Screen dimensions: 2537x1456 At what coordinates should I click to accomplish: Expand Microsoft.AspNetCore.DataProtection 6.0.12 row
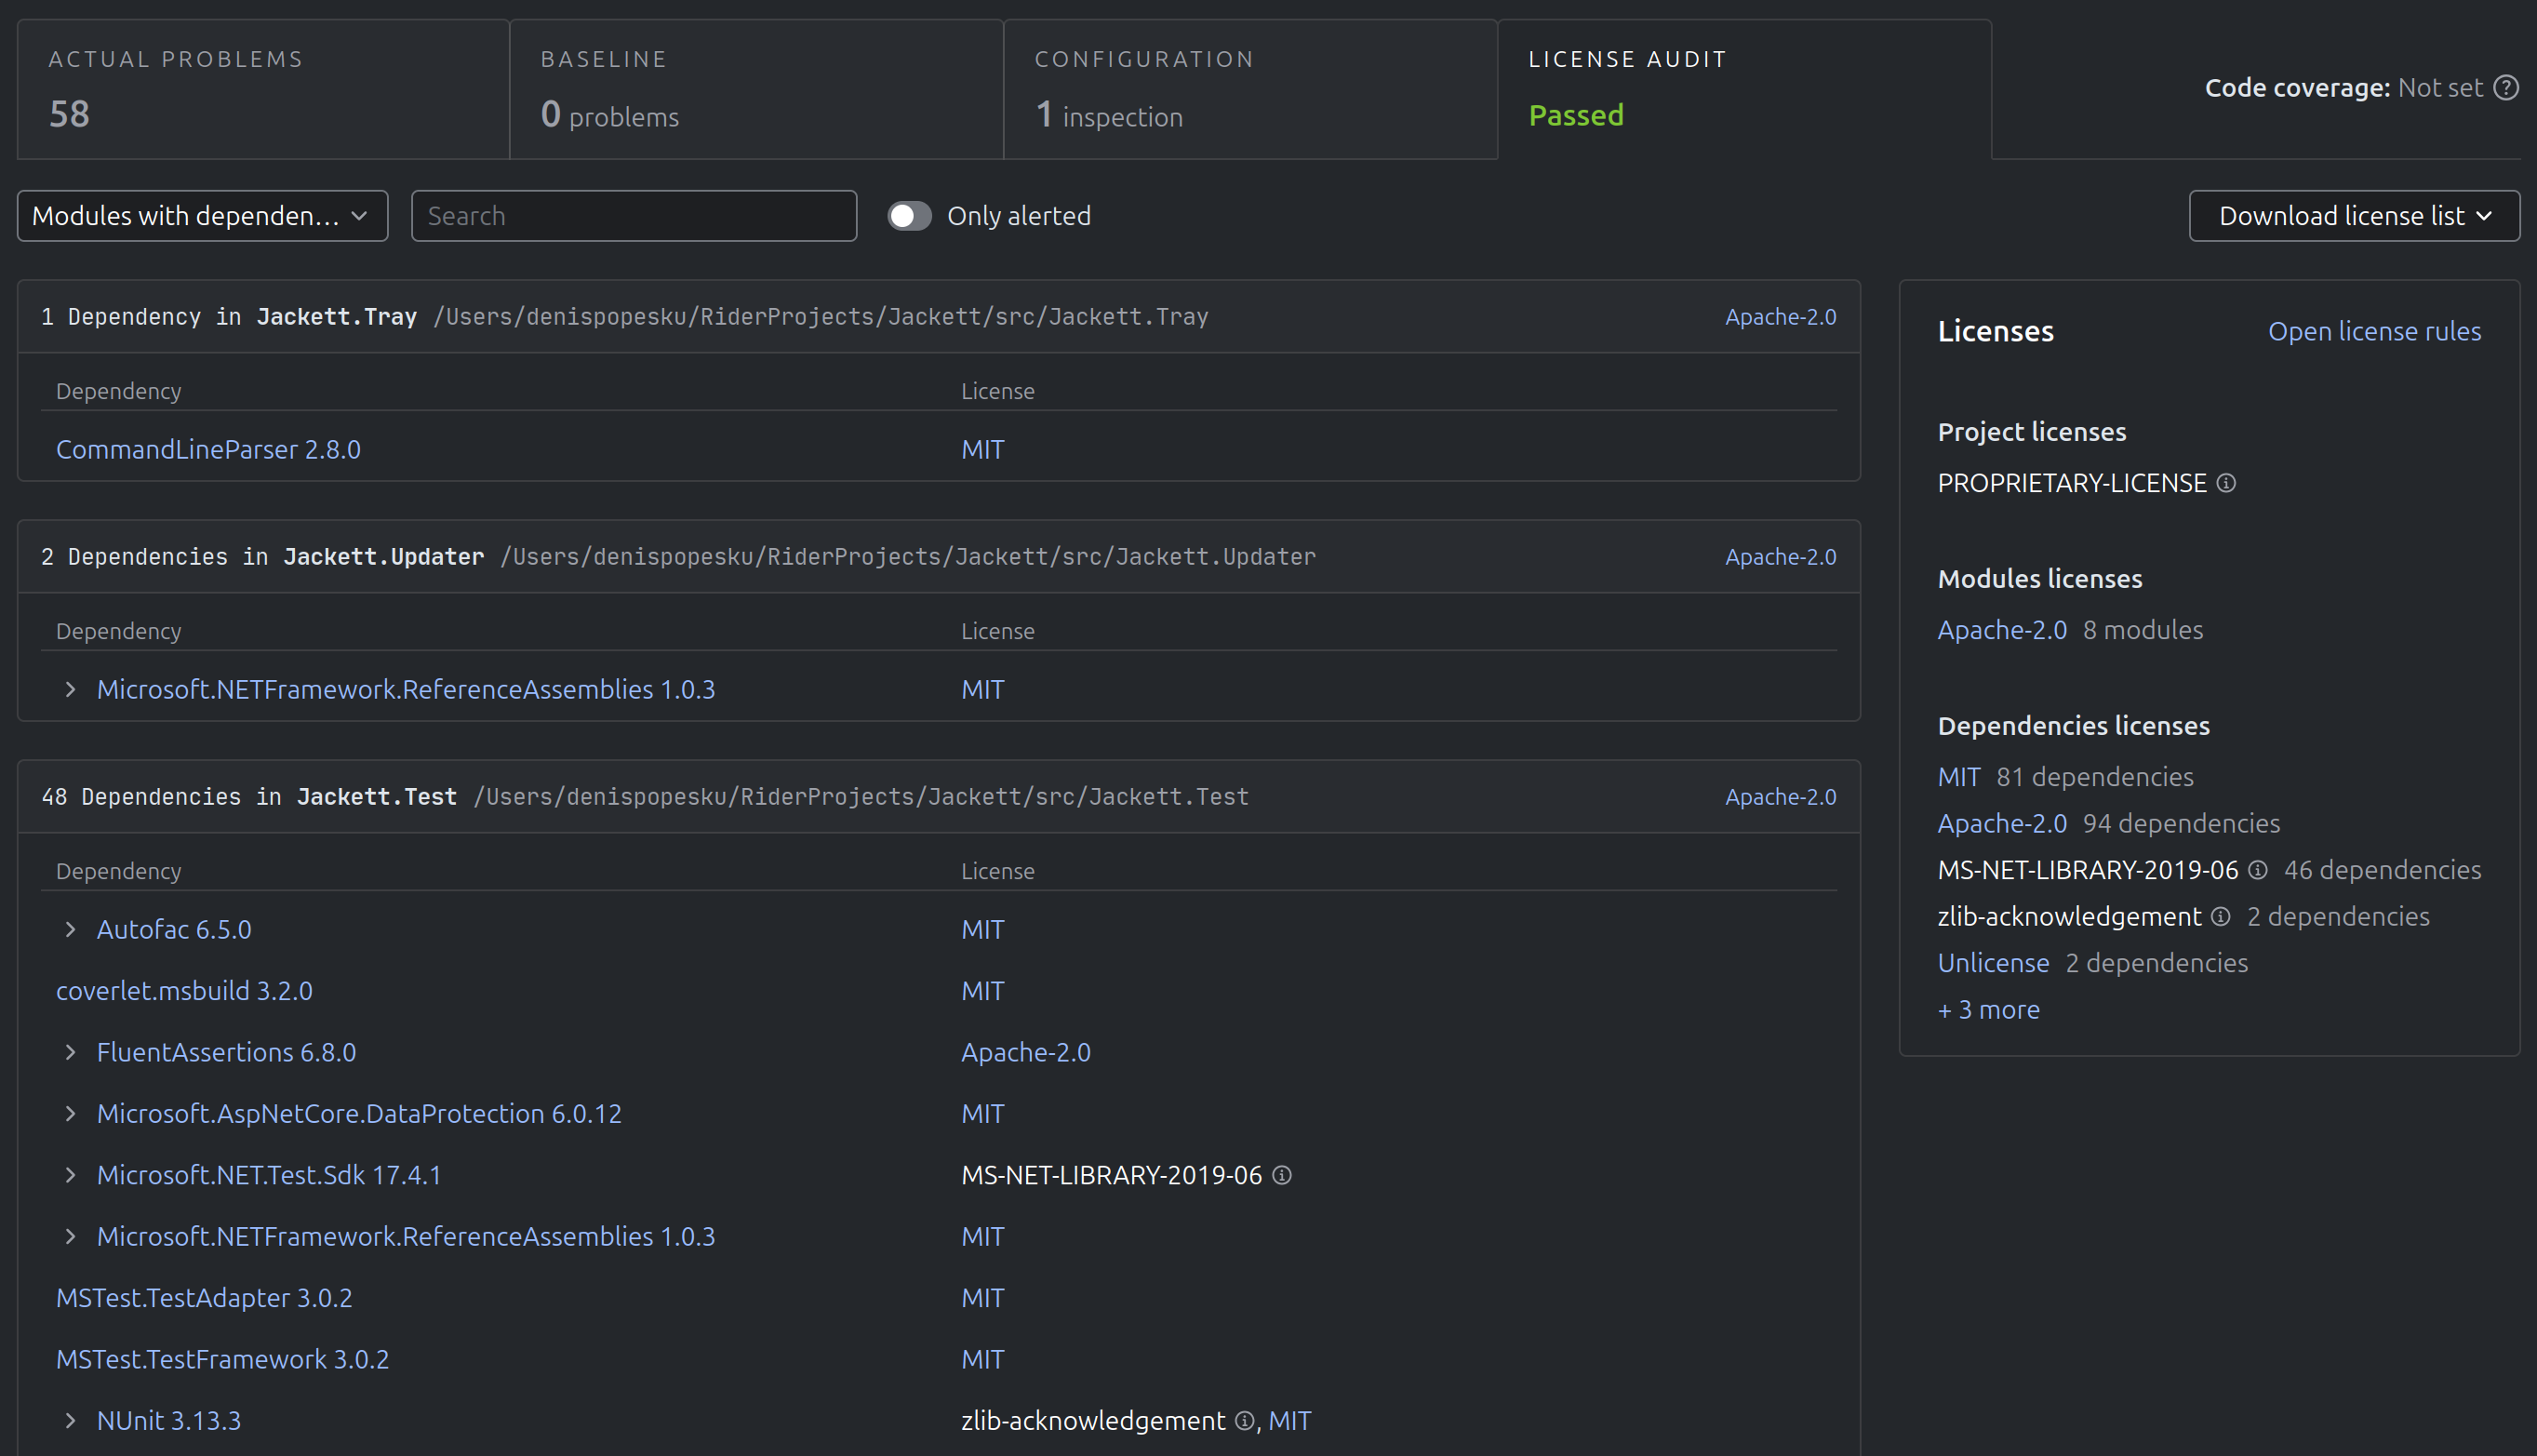click(70, 1114)
